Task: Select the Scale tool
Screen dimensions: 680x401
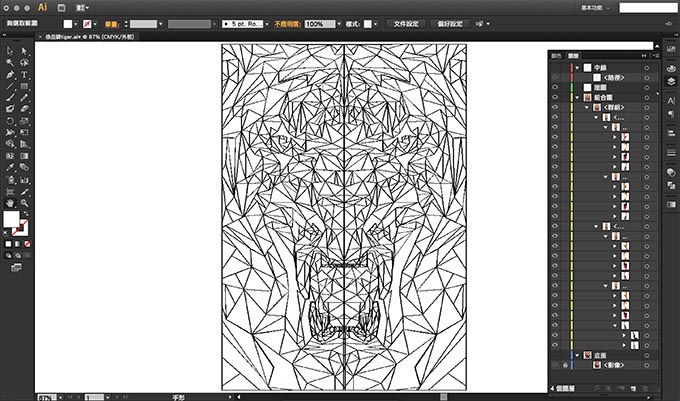Action: 24,121
